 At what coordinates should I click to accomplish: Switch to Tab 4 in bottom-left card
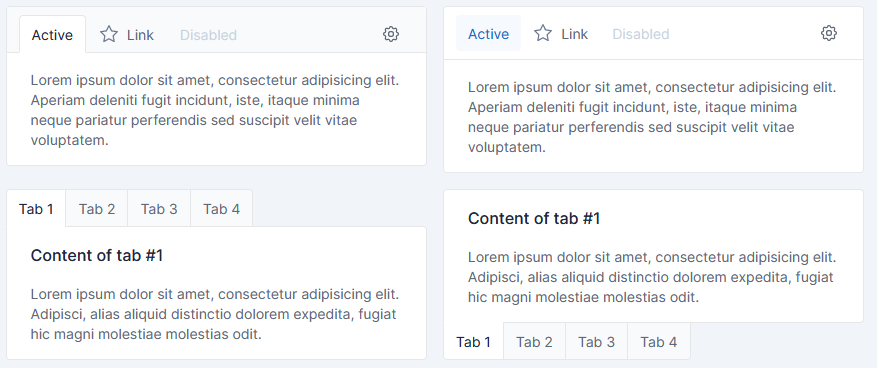[x=221, y=209]
